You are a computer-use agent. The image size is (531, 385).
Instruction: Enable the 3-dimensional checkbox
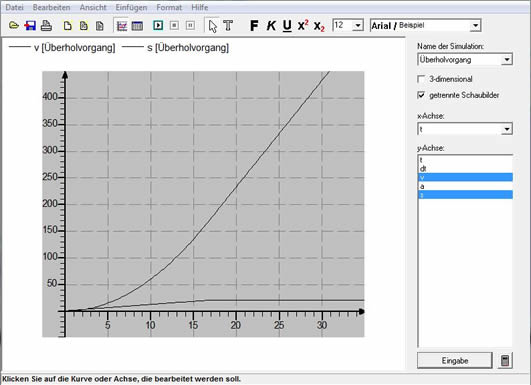coord(421,79)
